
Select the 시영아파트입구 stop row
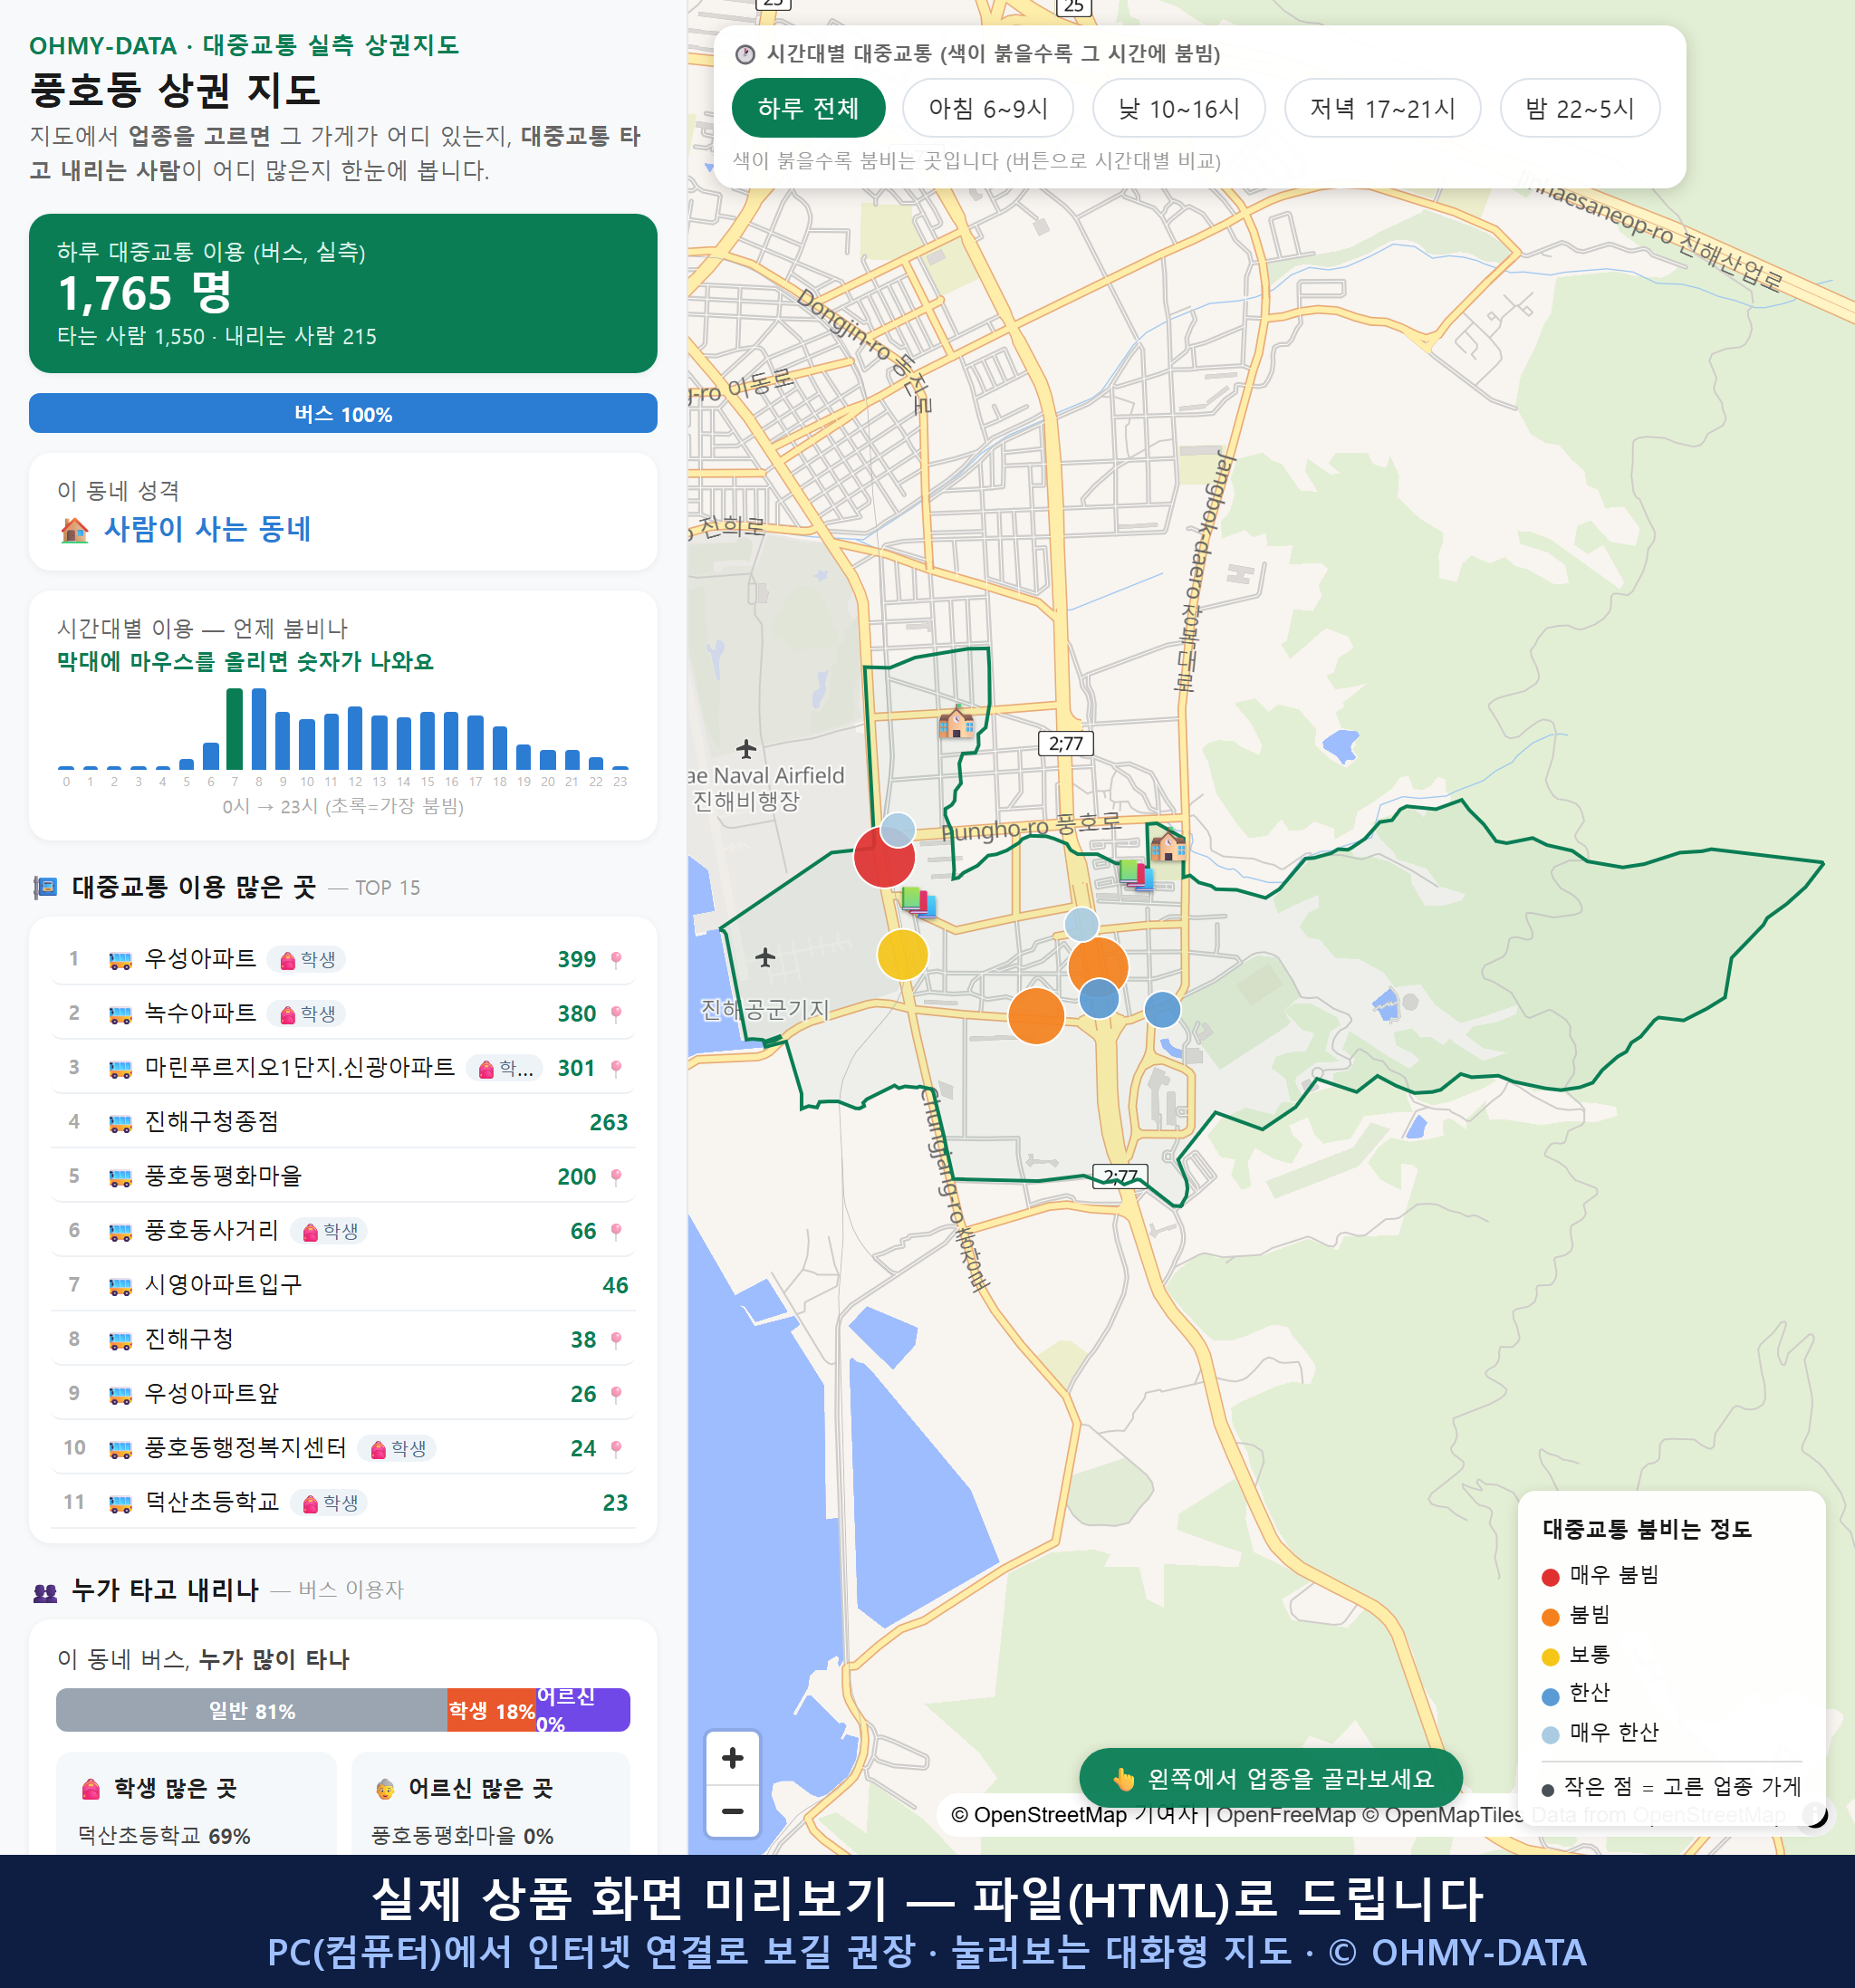(343, 1285)
